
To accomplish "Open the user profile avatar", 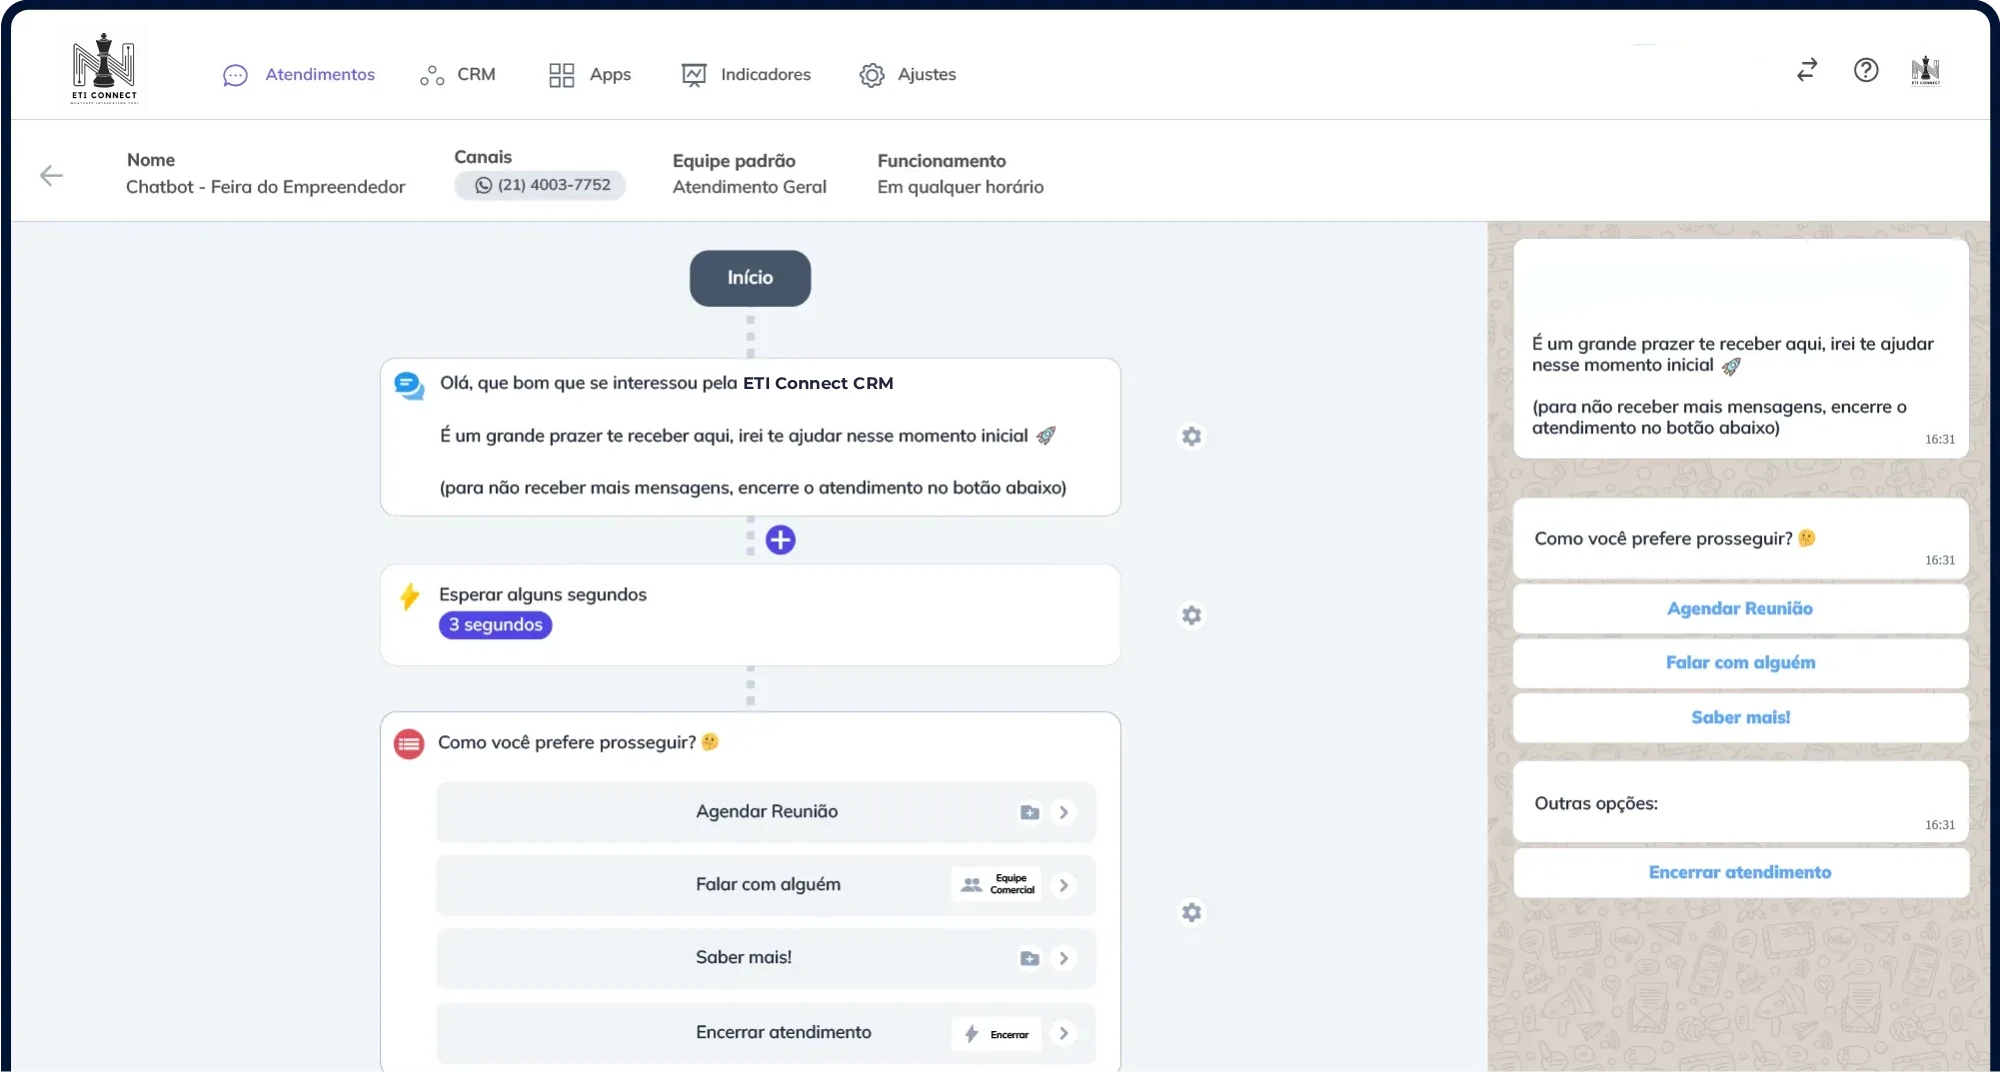I will pyautogui.click(x=1925, y=70).
